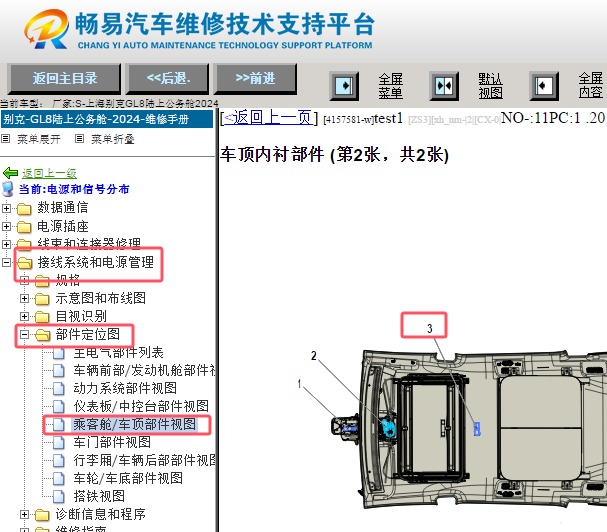
Task: Click the blue highlighted component on roof diagram
Action: 477,429
